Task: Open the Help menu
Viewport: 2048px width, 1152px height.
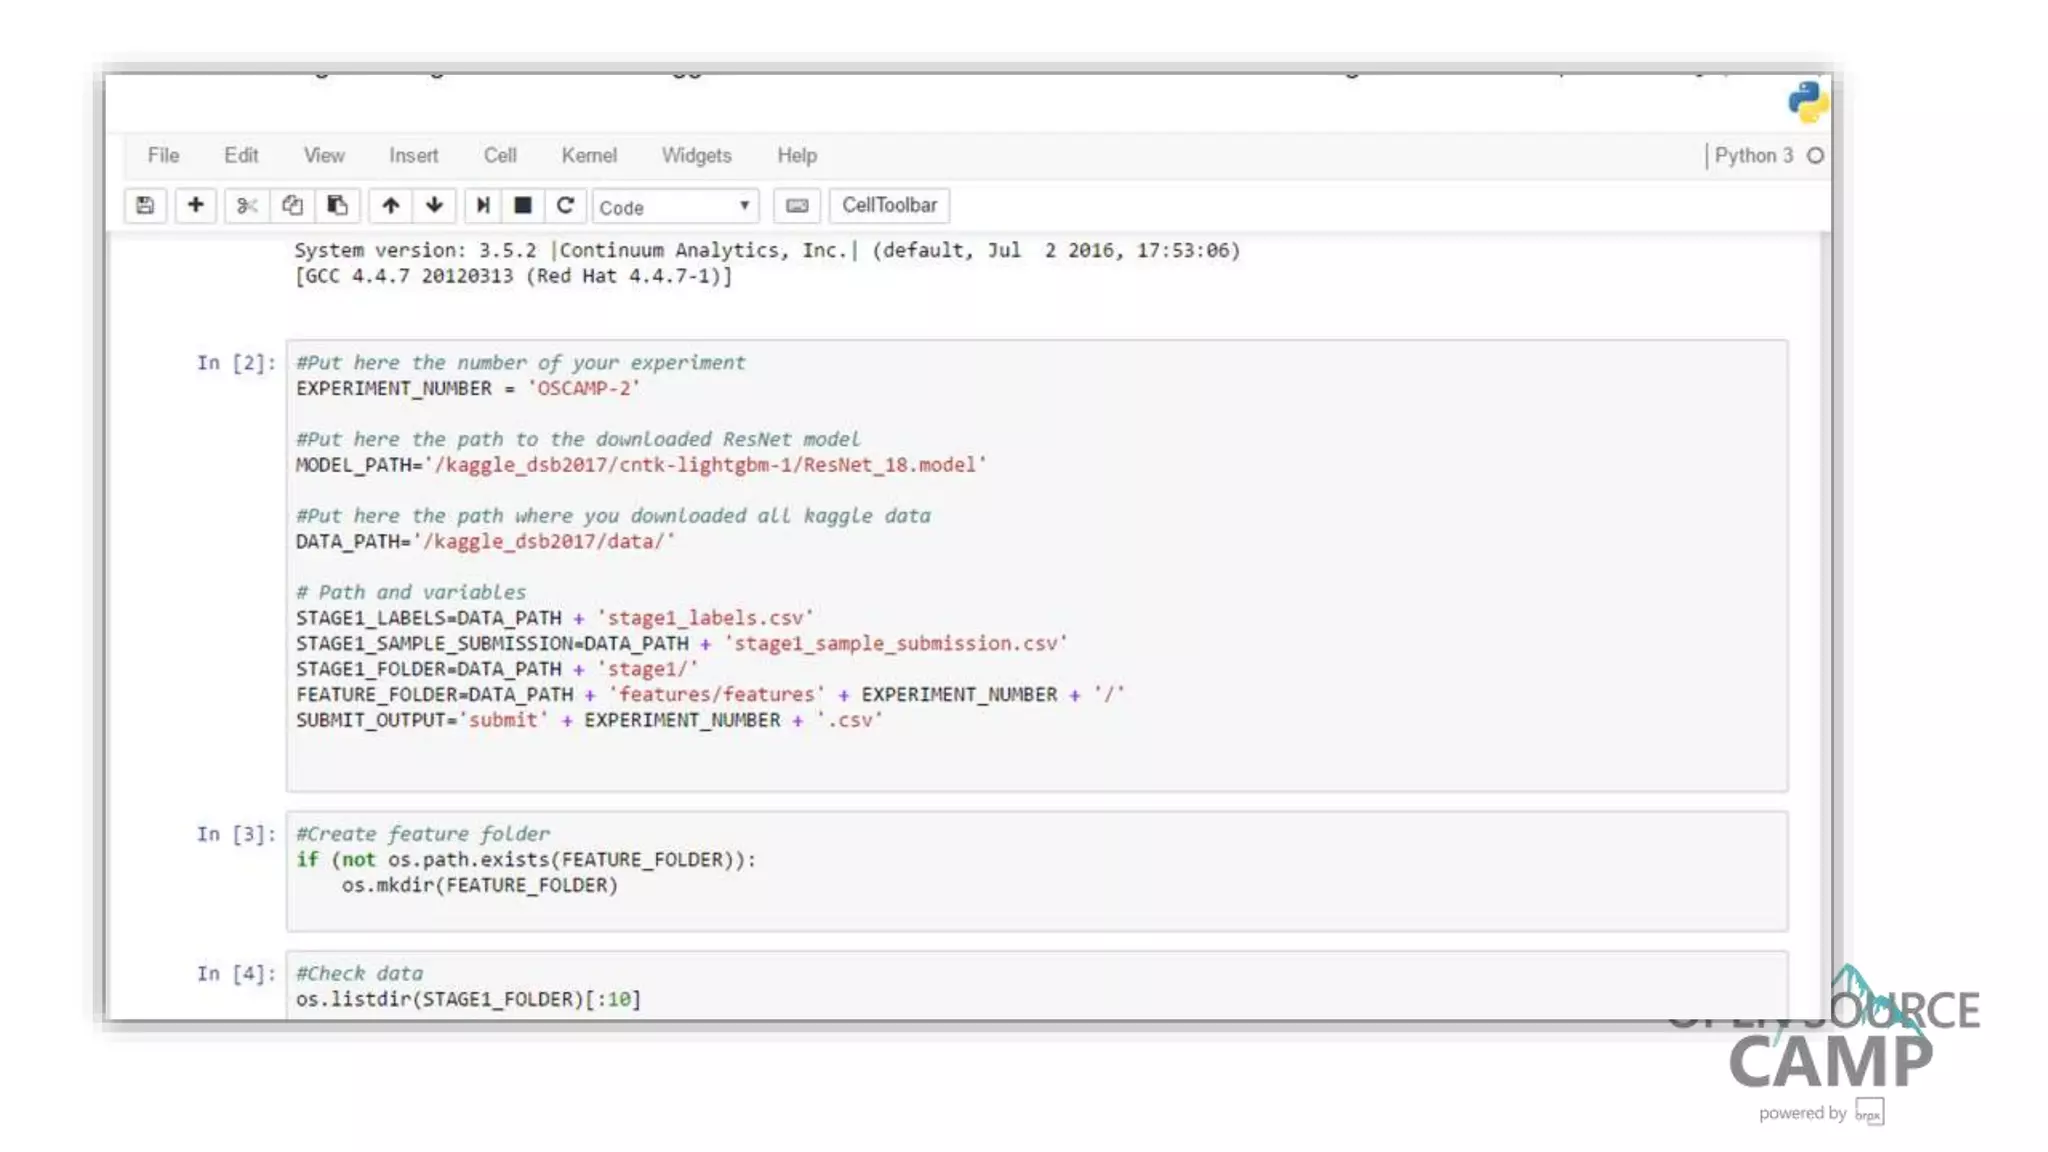Action: point(797,155)
